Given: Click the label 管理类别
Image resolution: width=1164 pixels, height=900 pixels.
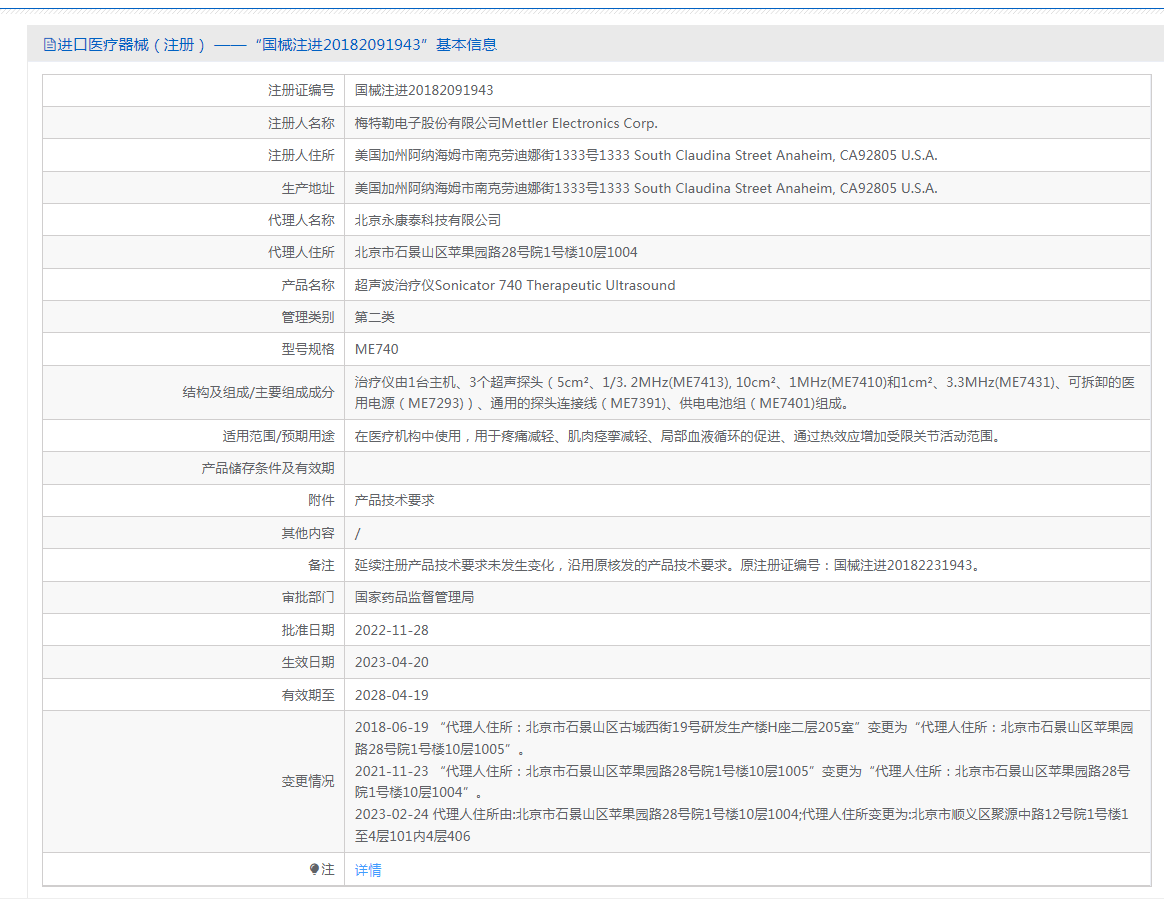Looking at the screenshot, I should (x=308, y=317).
